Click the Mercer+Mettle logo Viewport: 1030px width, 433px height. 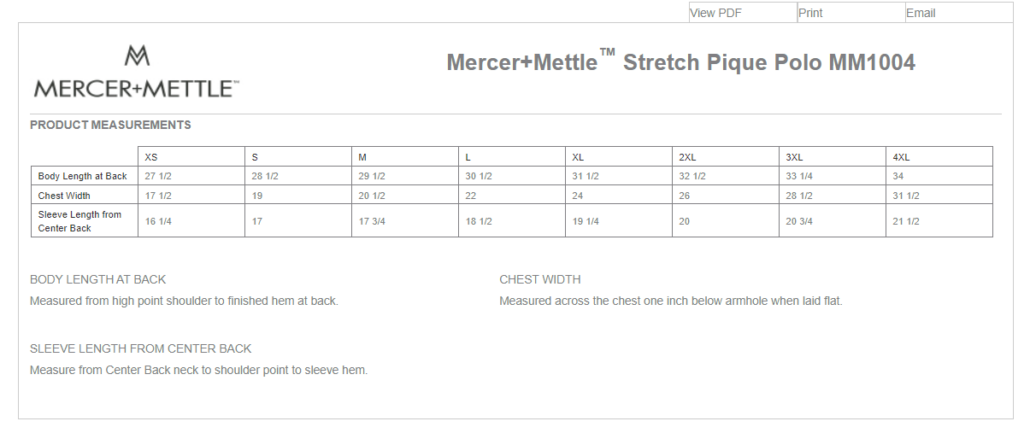137,72
